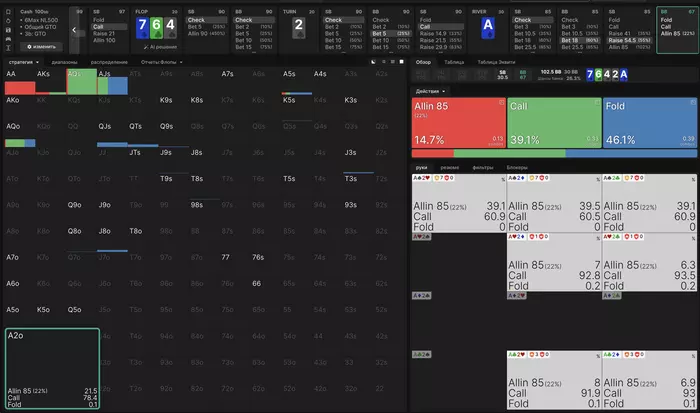Click the red Allin 85 14.7% card
700x413 pixels.
[458, 123]
